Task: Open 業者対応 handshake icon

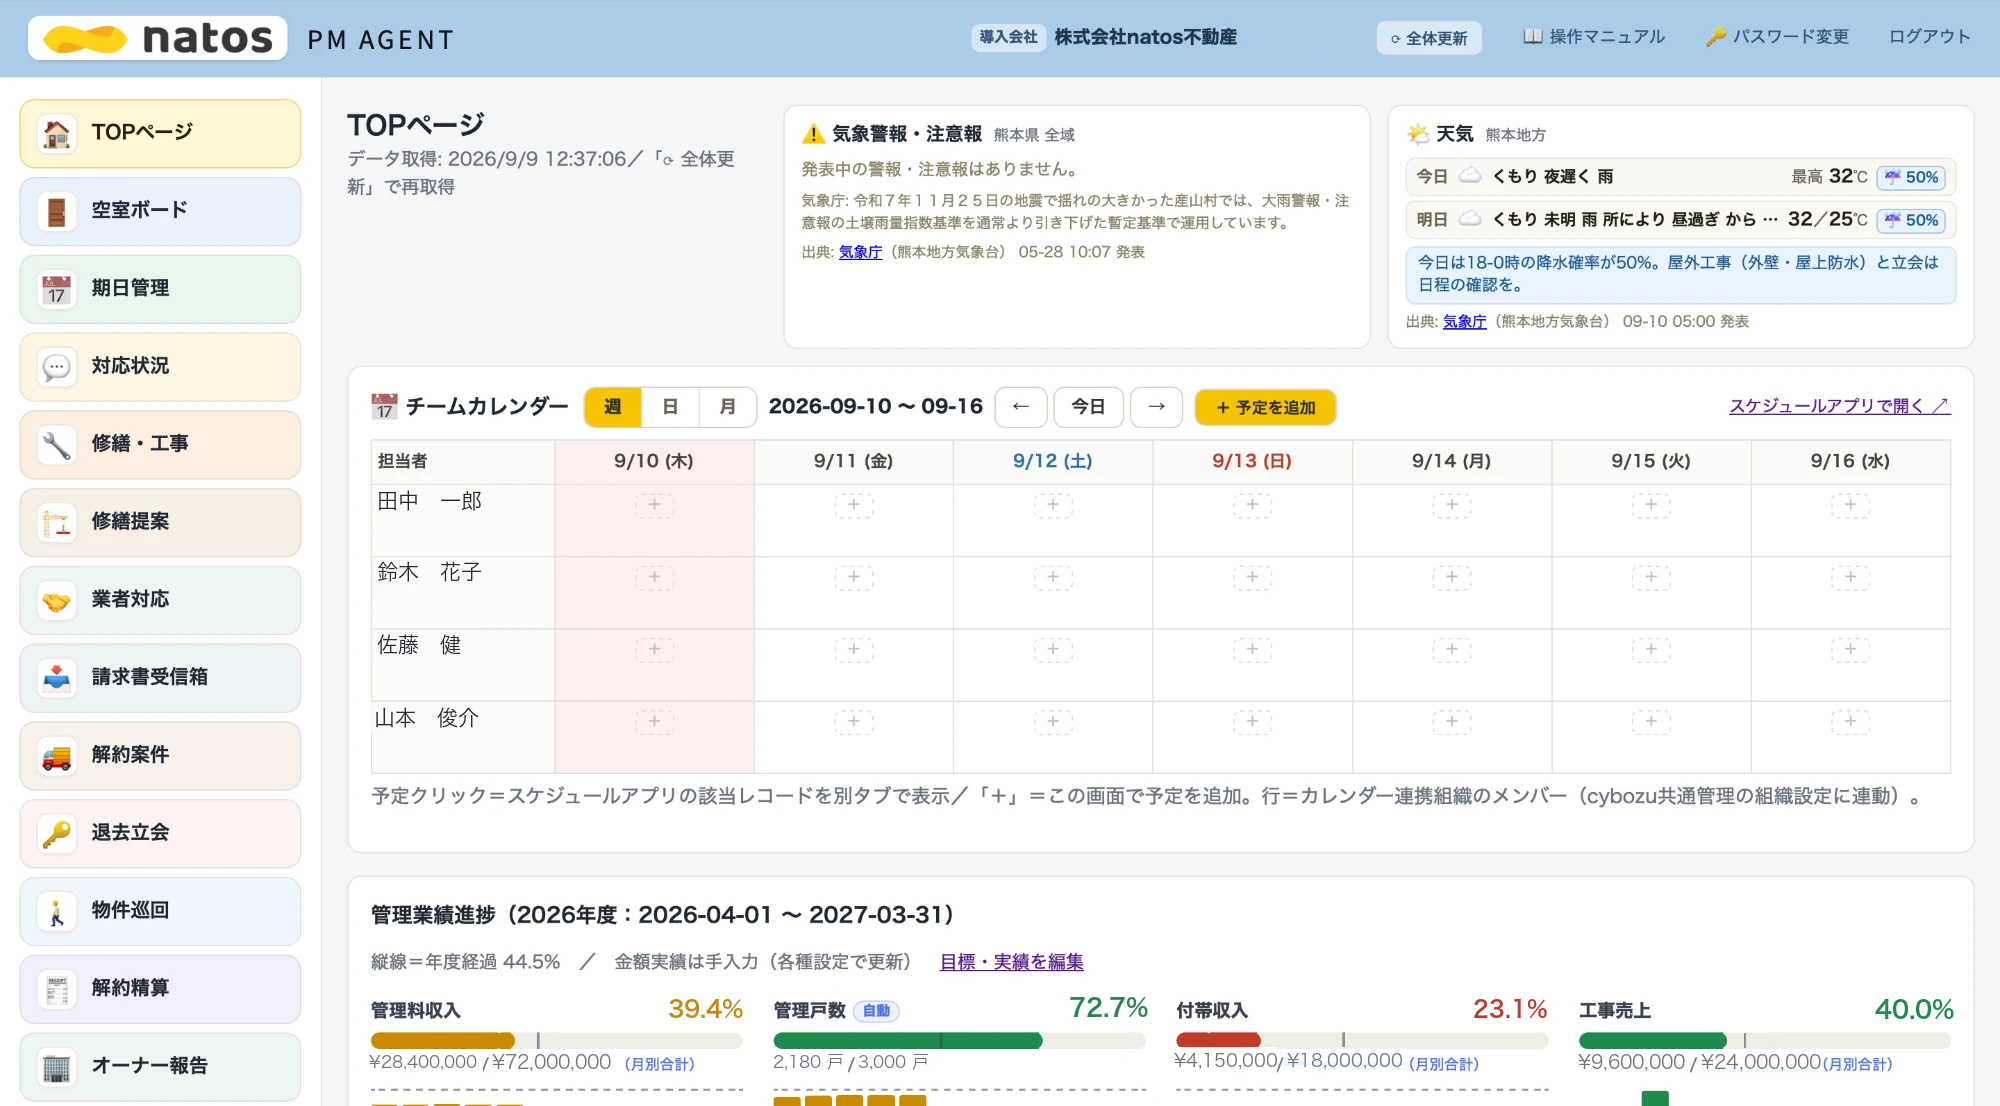Action: (57, 600)
